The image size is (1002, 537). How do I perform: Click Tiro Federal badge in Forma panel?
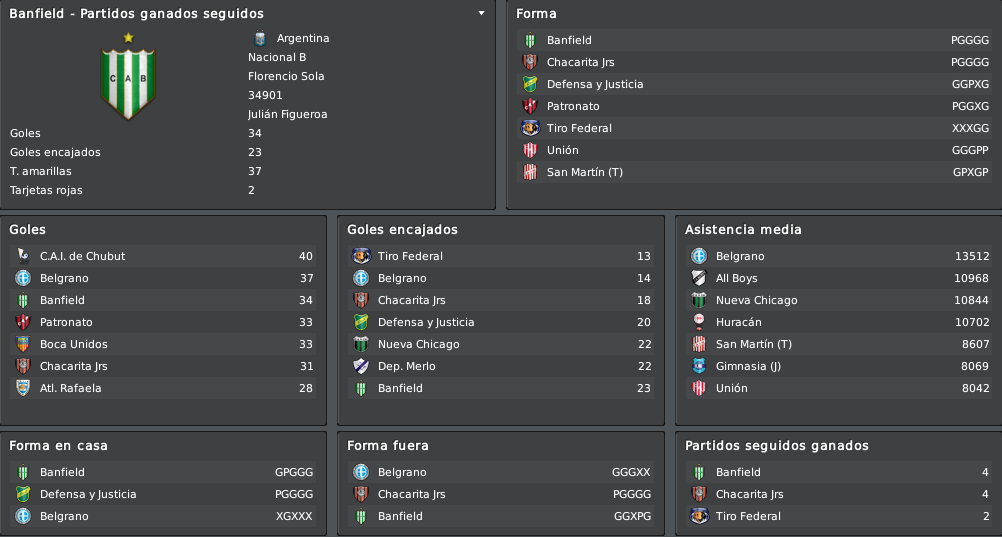pyautogui.click(x=530, y=128)
